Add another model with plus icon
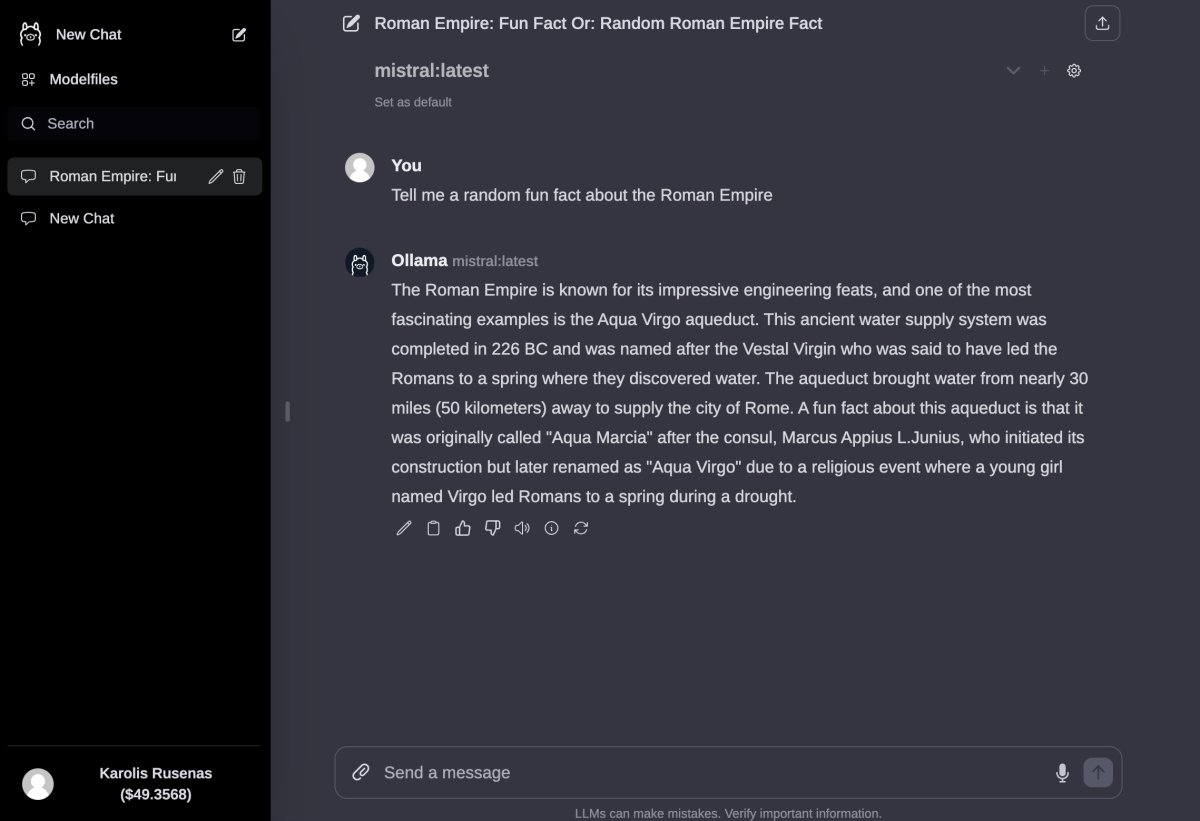Image resolution: width=1200 pixels, height=821 pixels. (1044, 71)
